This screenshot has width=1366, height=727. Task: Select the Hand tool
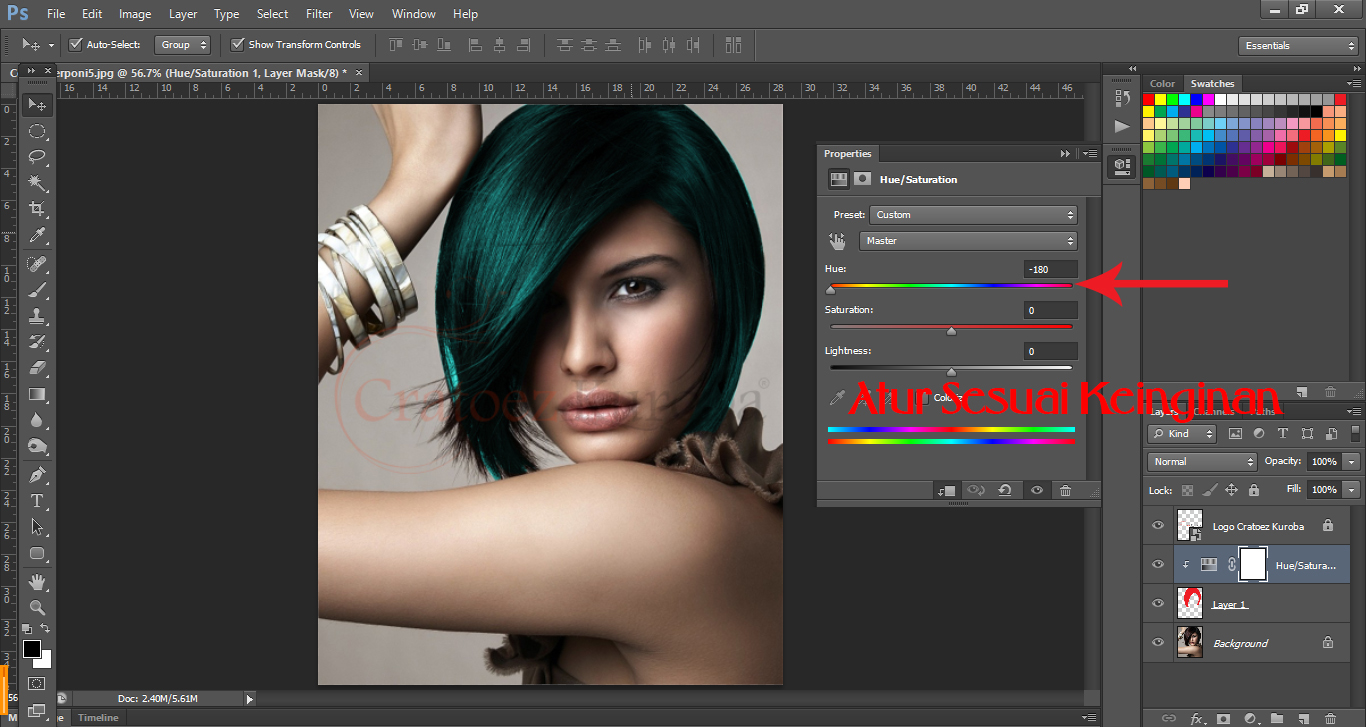click(37, 581)
